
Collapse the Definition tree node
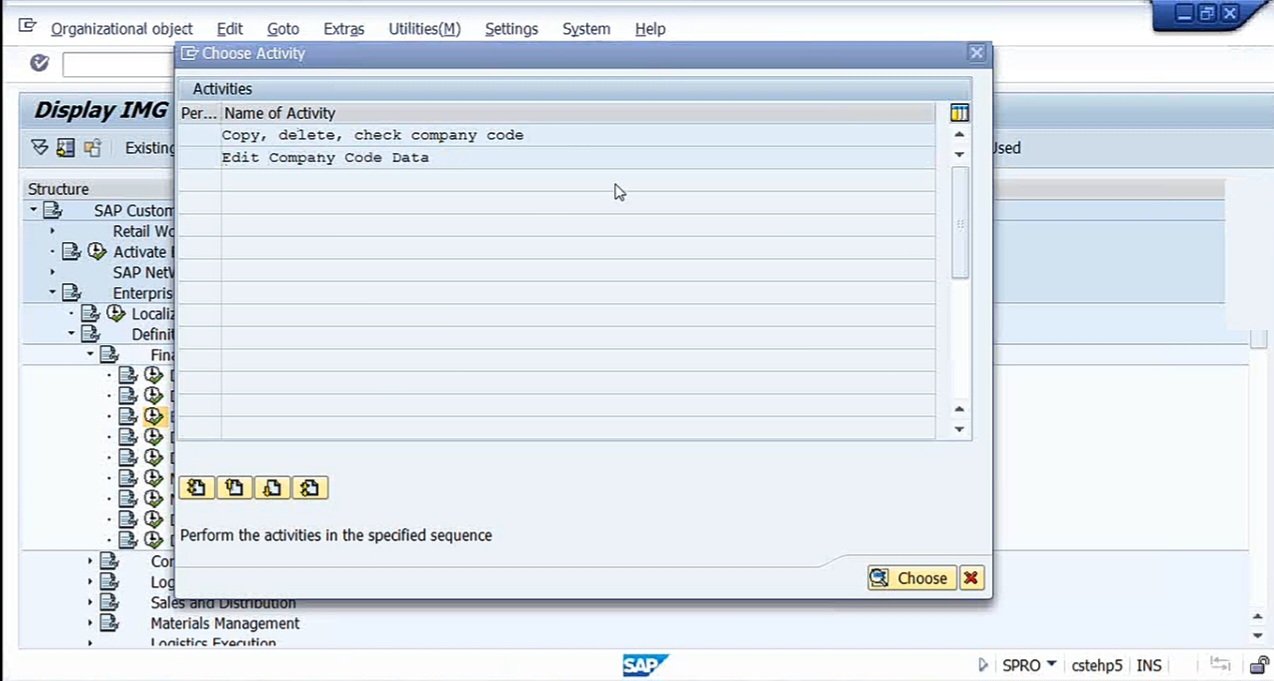(72, 334)
